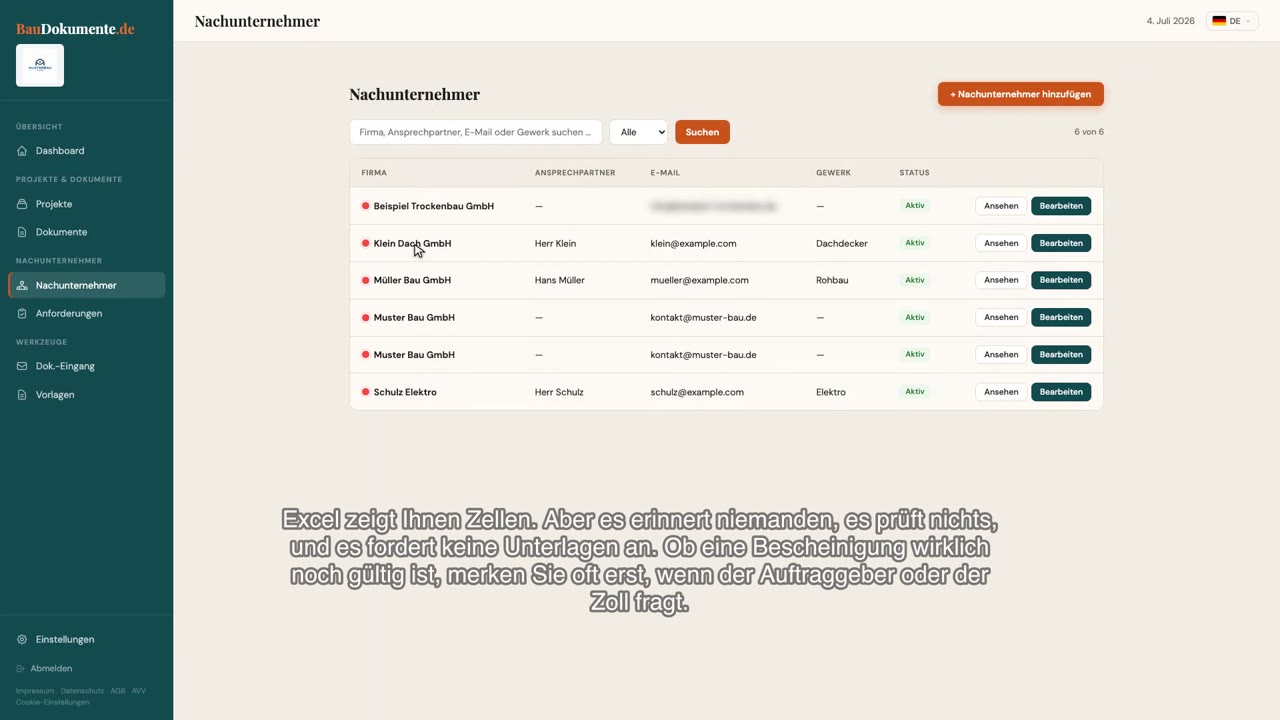The image size is (1280, 720).
Task: Click the Schulz Elektro company name
Action: (x=405, y=392)
